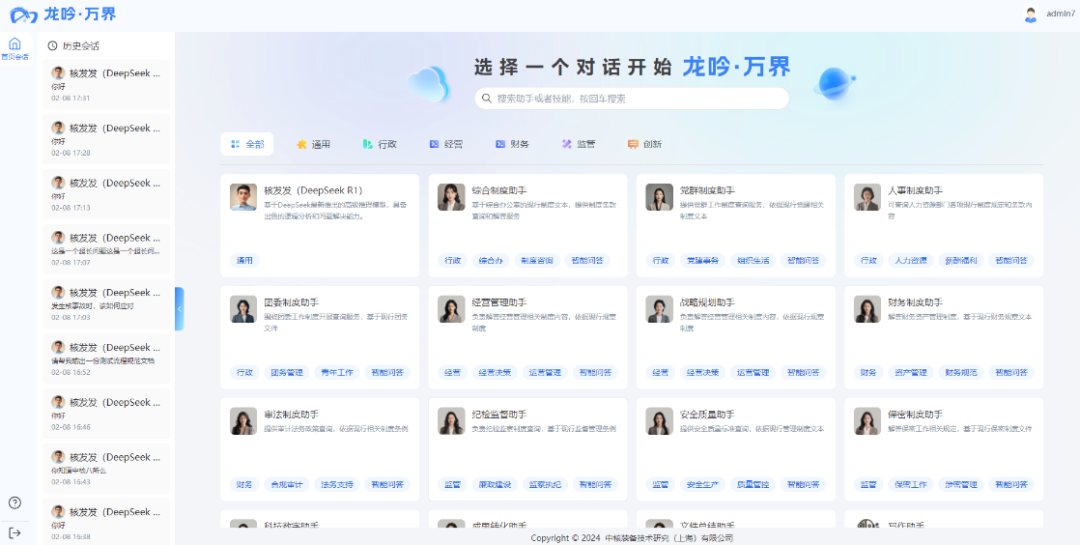
Task: Open history conversation dated 02-08 17:07
Action: [x=105, y=250]
